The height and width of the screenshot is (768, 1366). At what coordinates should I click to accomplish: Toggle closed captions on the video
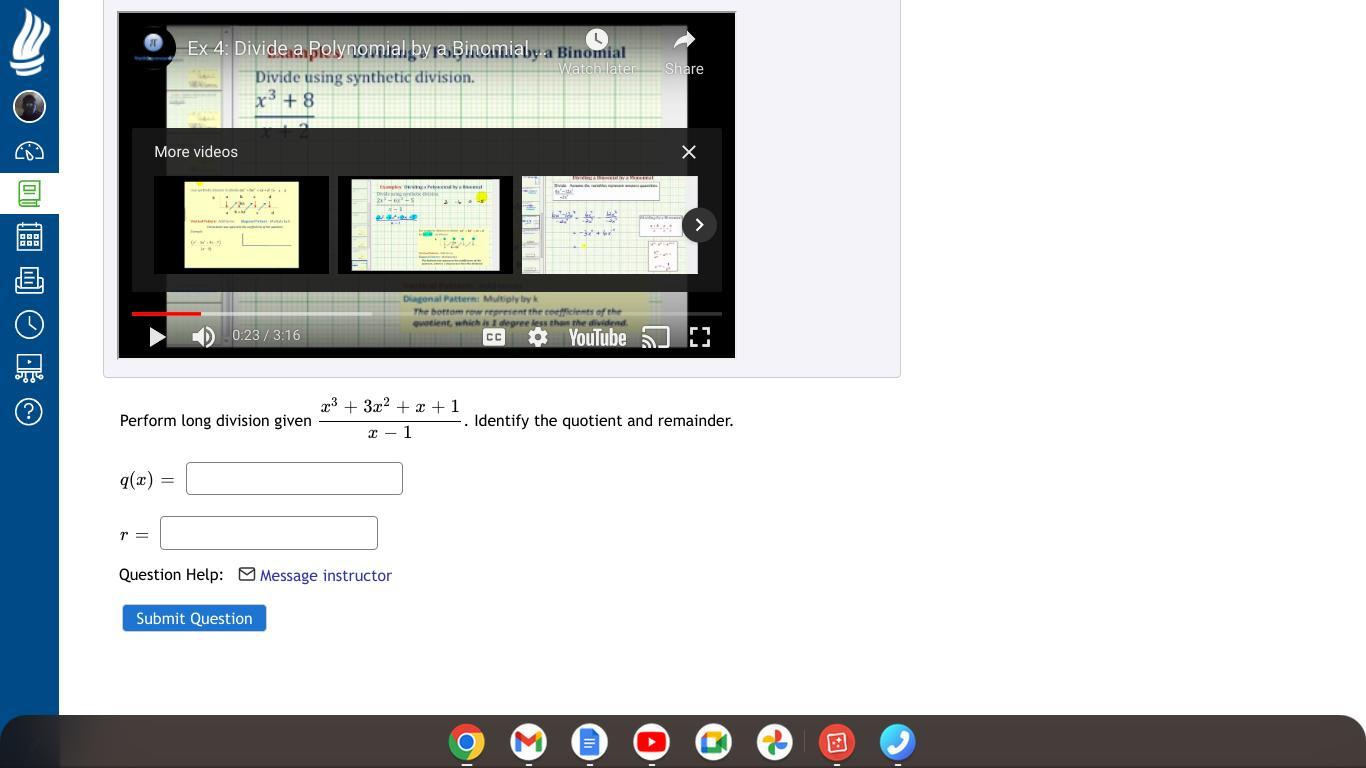(494, 337)
